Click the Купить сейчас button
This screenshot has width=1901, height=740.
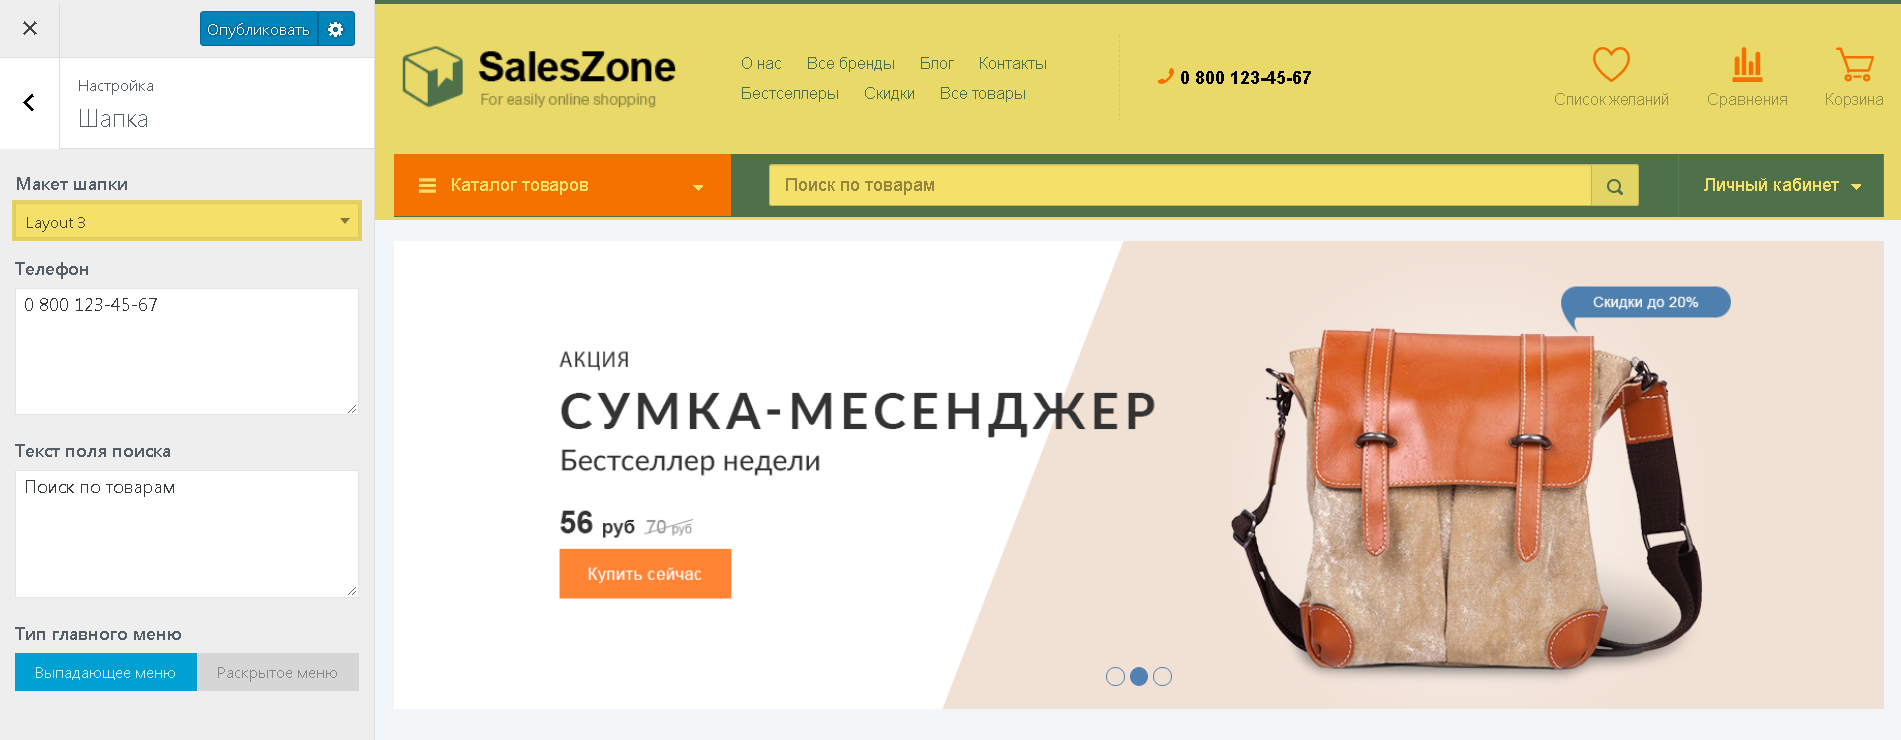[x=645, y=574]
